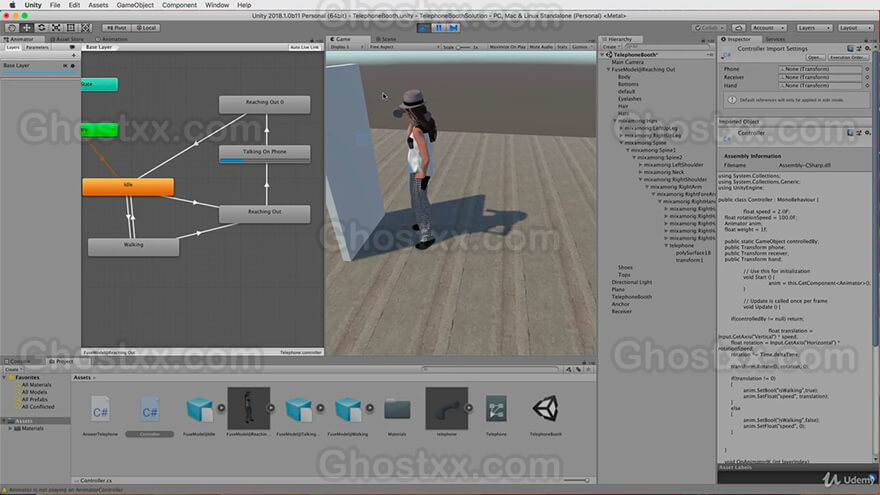Open the Layout dropdown
Screen dimensions: 880x495
point(855,28)
